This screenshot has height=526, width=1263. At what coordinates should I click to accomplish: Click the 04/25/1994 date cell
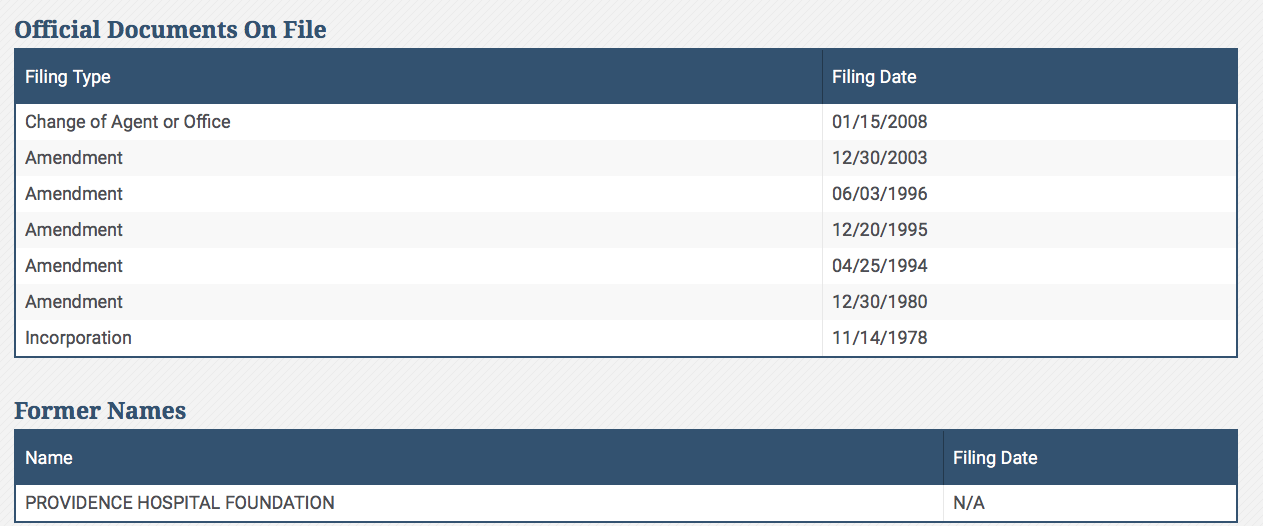click(880, 266)
